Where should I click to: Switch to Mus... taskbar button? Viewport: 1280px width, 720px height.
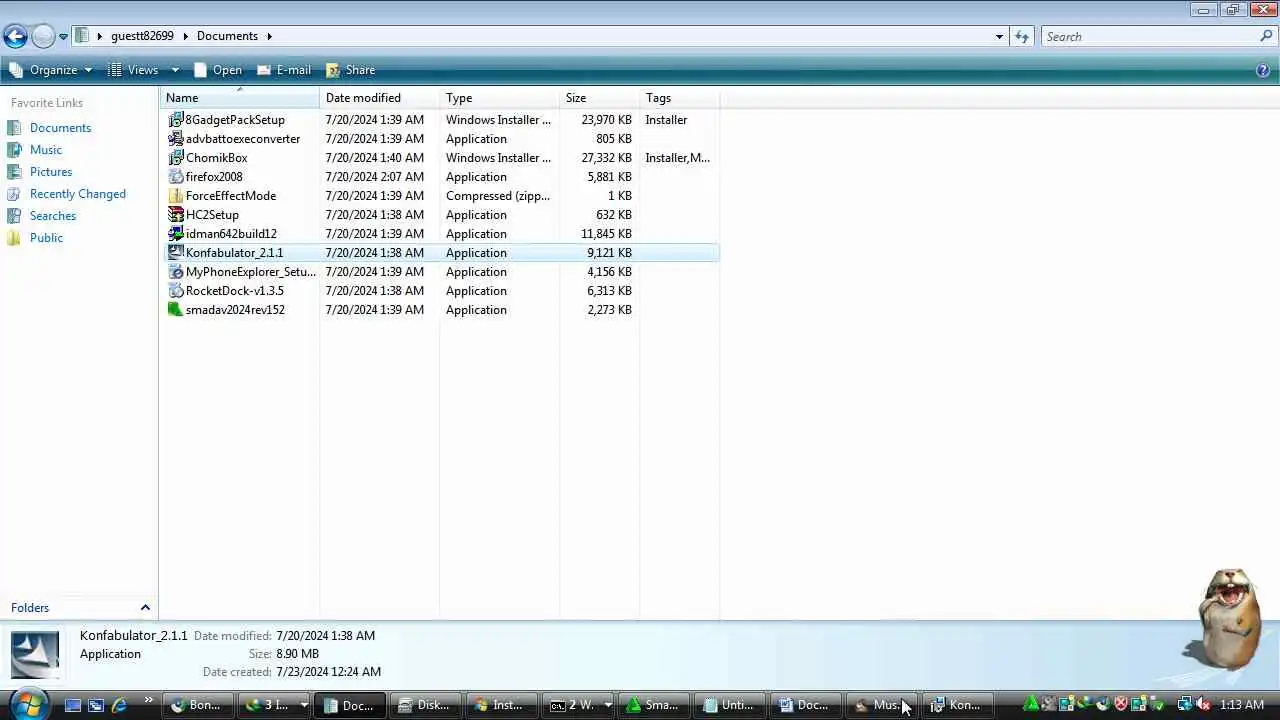point(882,705)
